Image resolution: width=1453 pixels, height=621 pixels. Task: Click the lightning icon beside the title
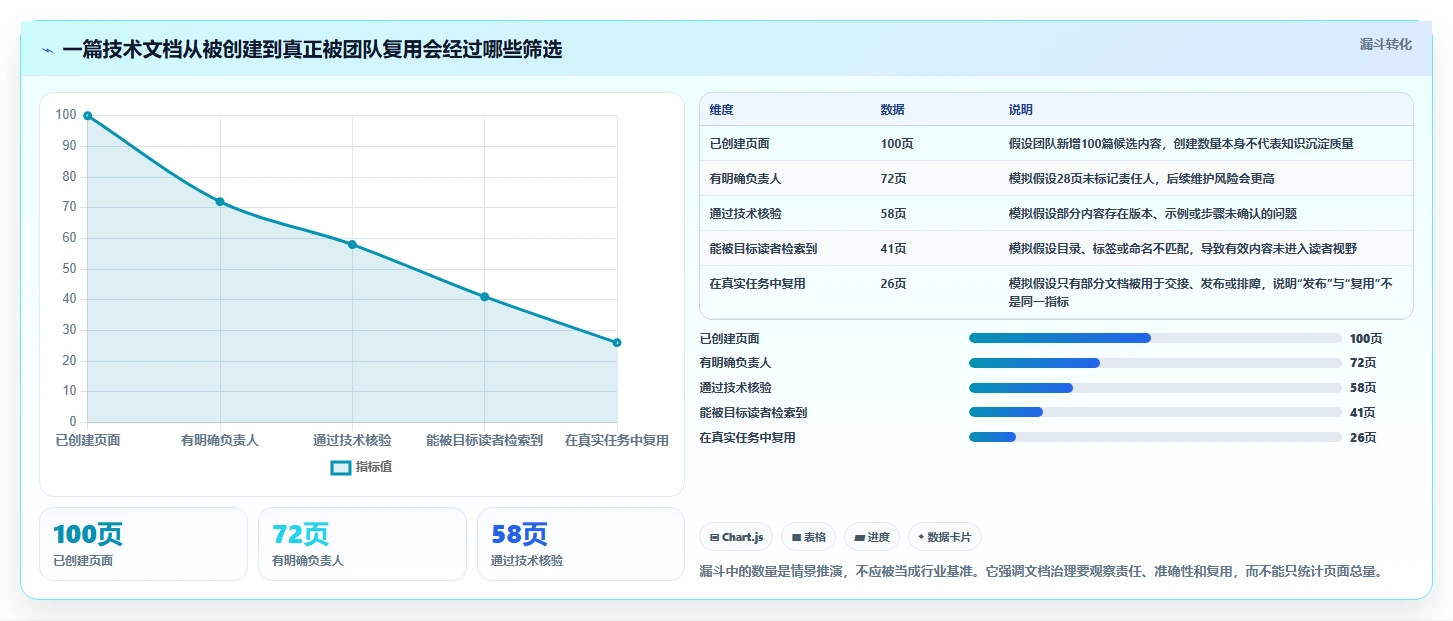[x=47, y=50]
